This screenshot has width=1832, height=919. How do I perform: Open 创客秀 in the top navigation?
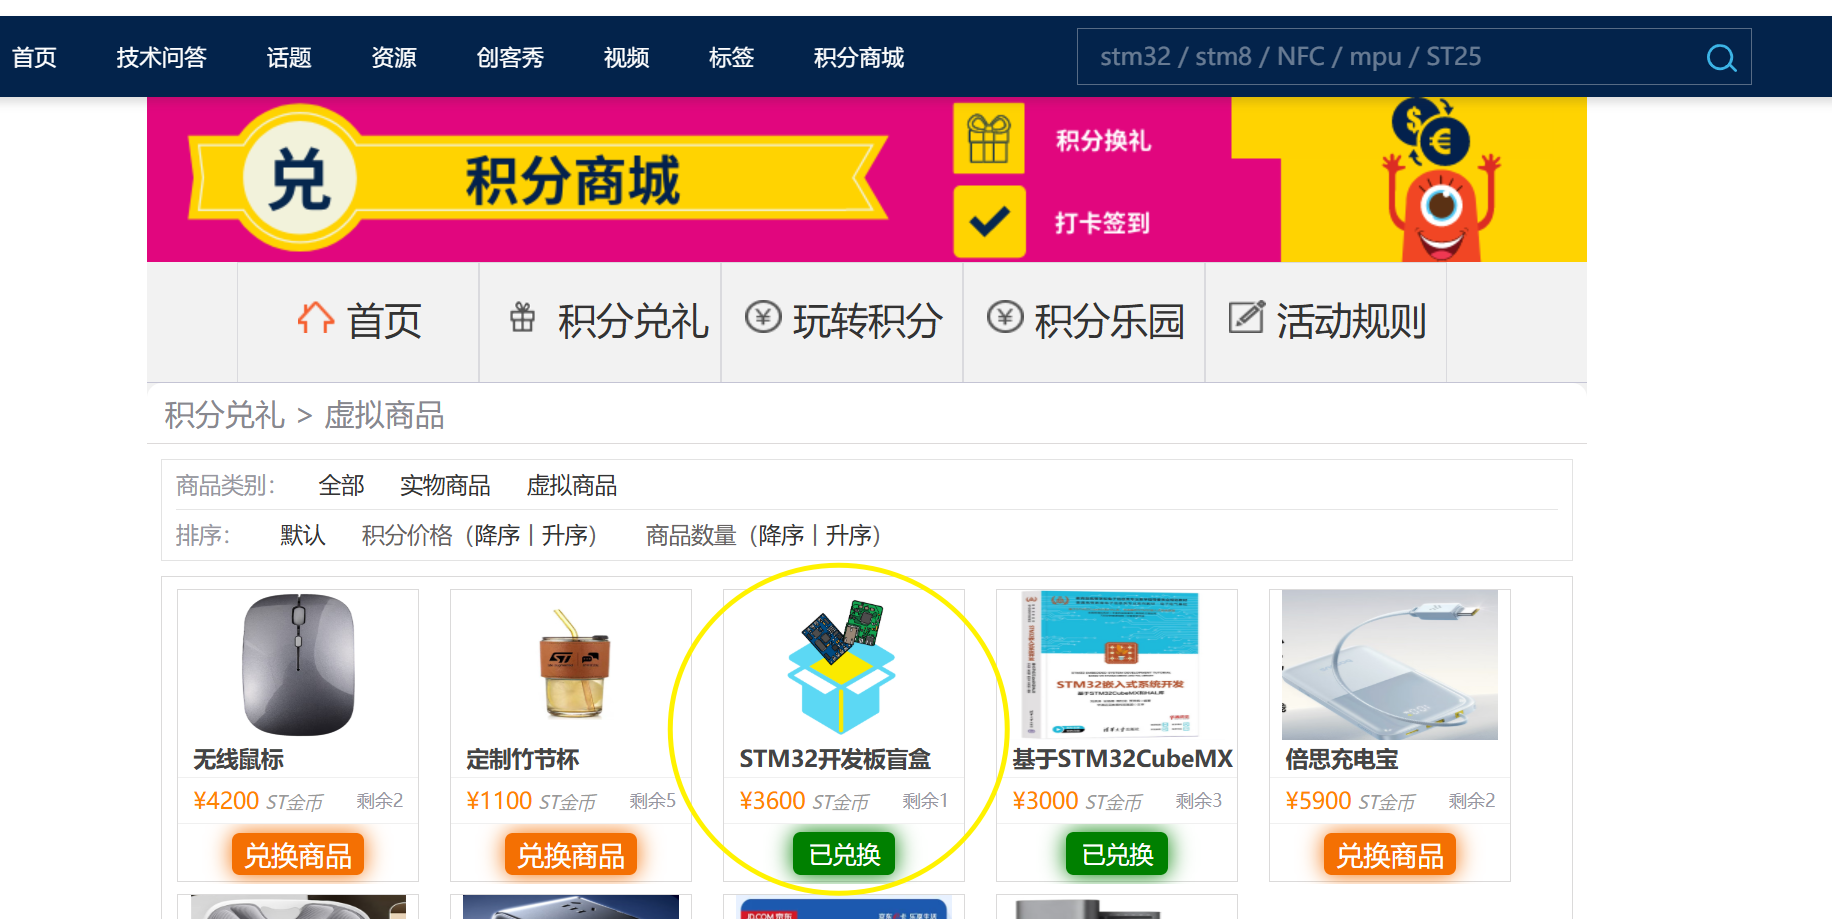click(x=510, y=58)
